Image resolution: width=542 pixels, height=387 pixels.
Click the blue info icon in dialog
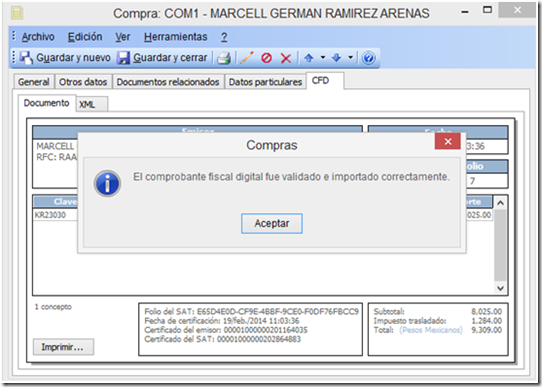pyautogui.click(x=108, y=183)
